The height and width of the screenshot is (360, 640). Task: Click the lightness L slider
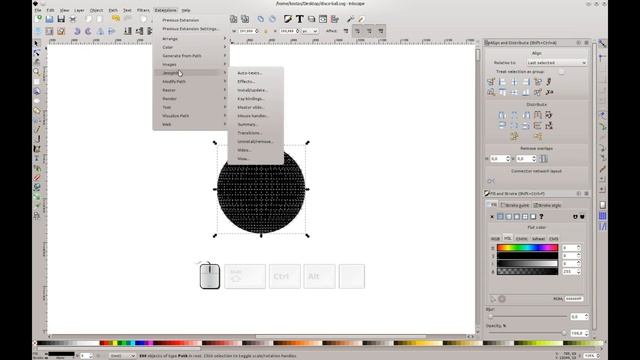tap(527, 264)
